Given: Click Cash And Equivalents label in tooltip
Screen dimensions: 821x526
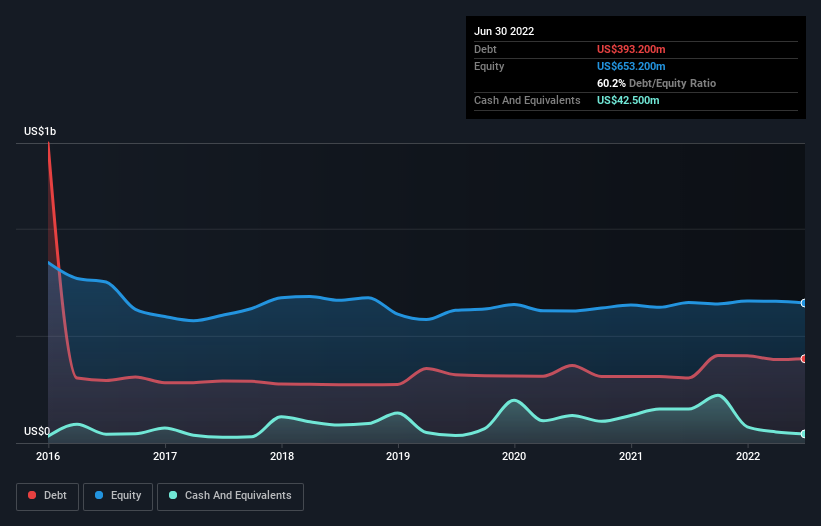Looking at the screenshot, I should (527, 100).
